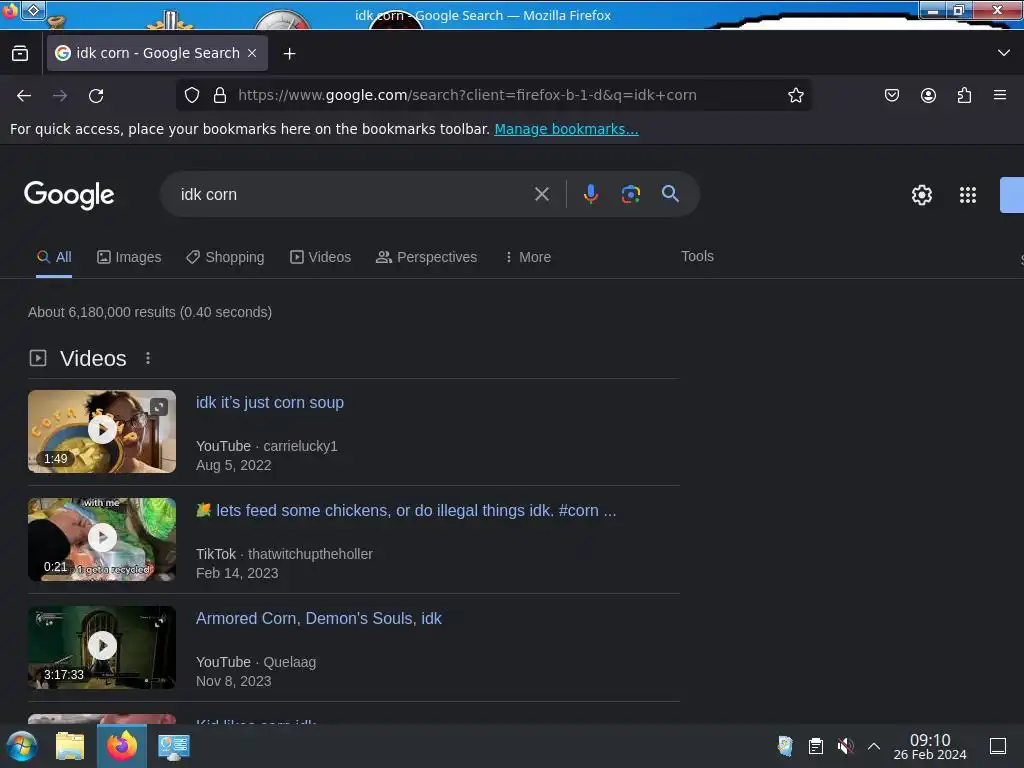Image resolution: width=1024 pixels, height=768 pixels.
Task: Select the All results tab
Action: [54, 257]
